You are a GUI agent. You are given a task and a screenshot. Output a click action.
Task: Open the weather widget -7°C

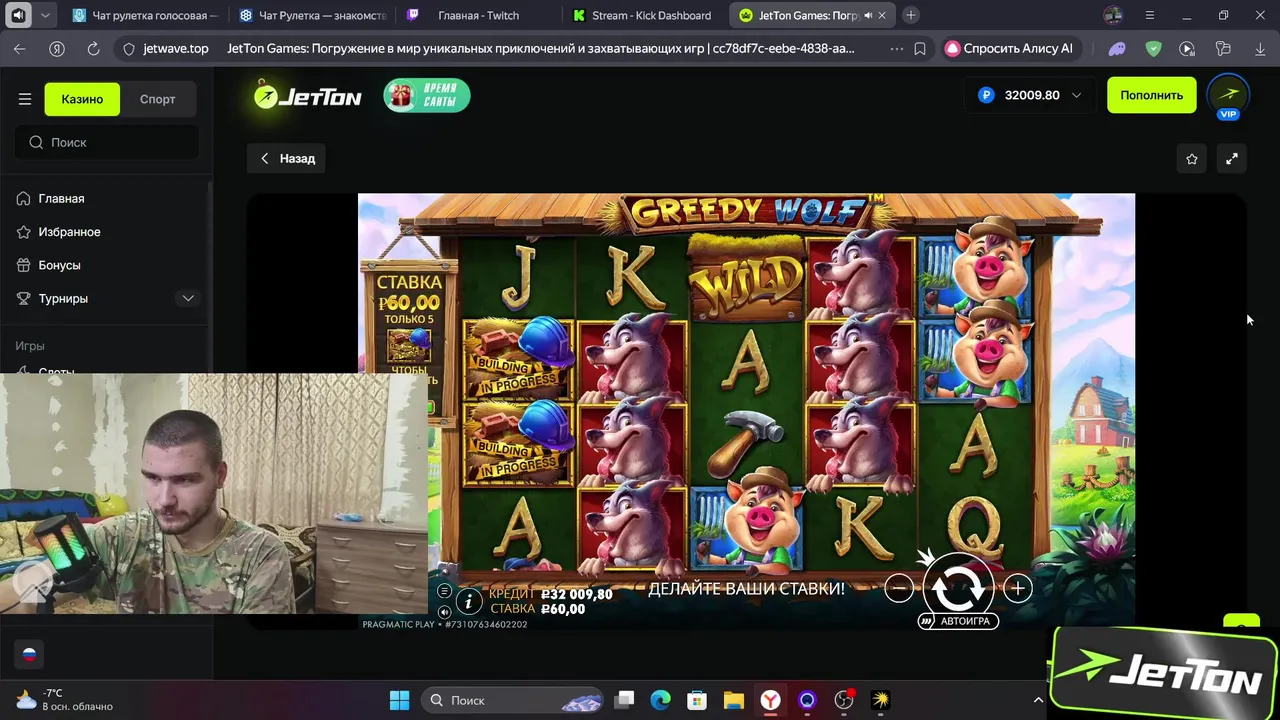[65, 699]
